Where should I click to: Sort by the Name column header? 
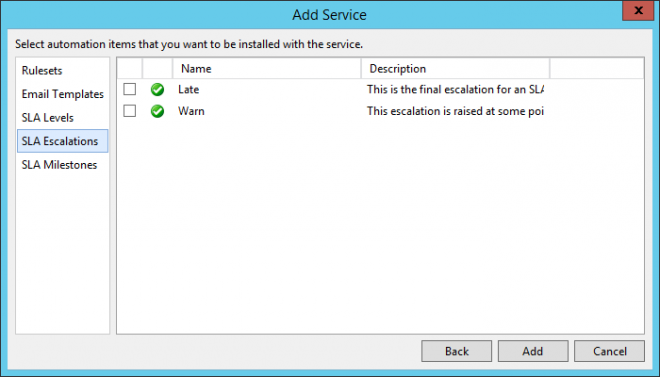click(x=266, y=69)
